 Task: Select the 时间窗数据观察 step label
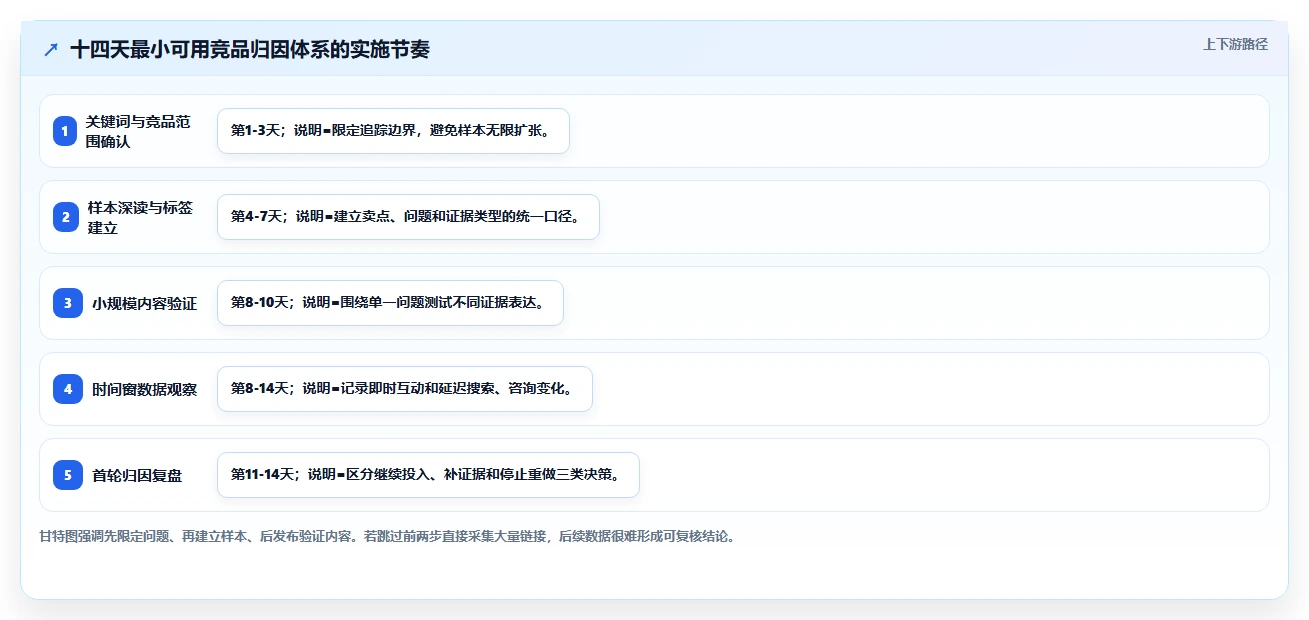pyautogui.click(x=145, y=389)
